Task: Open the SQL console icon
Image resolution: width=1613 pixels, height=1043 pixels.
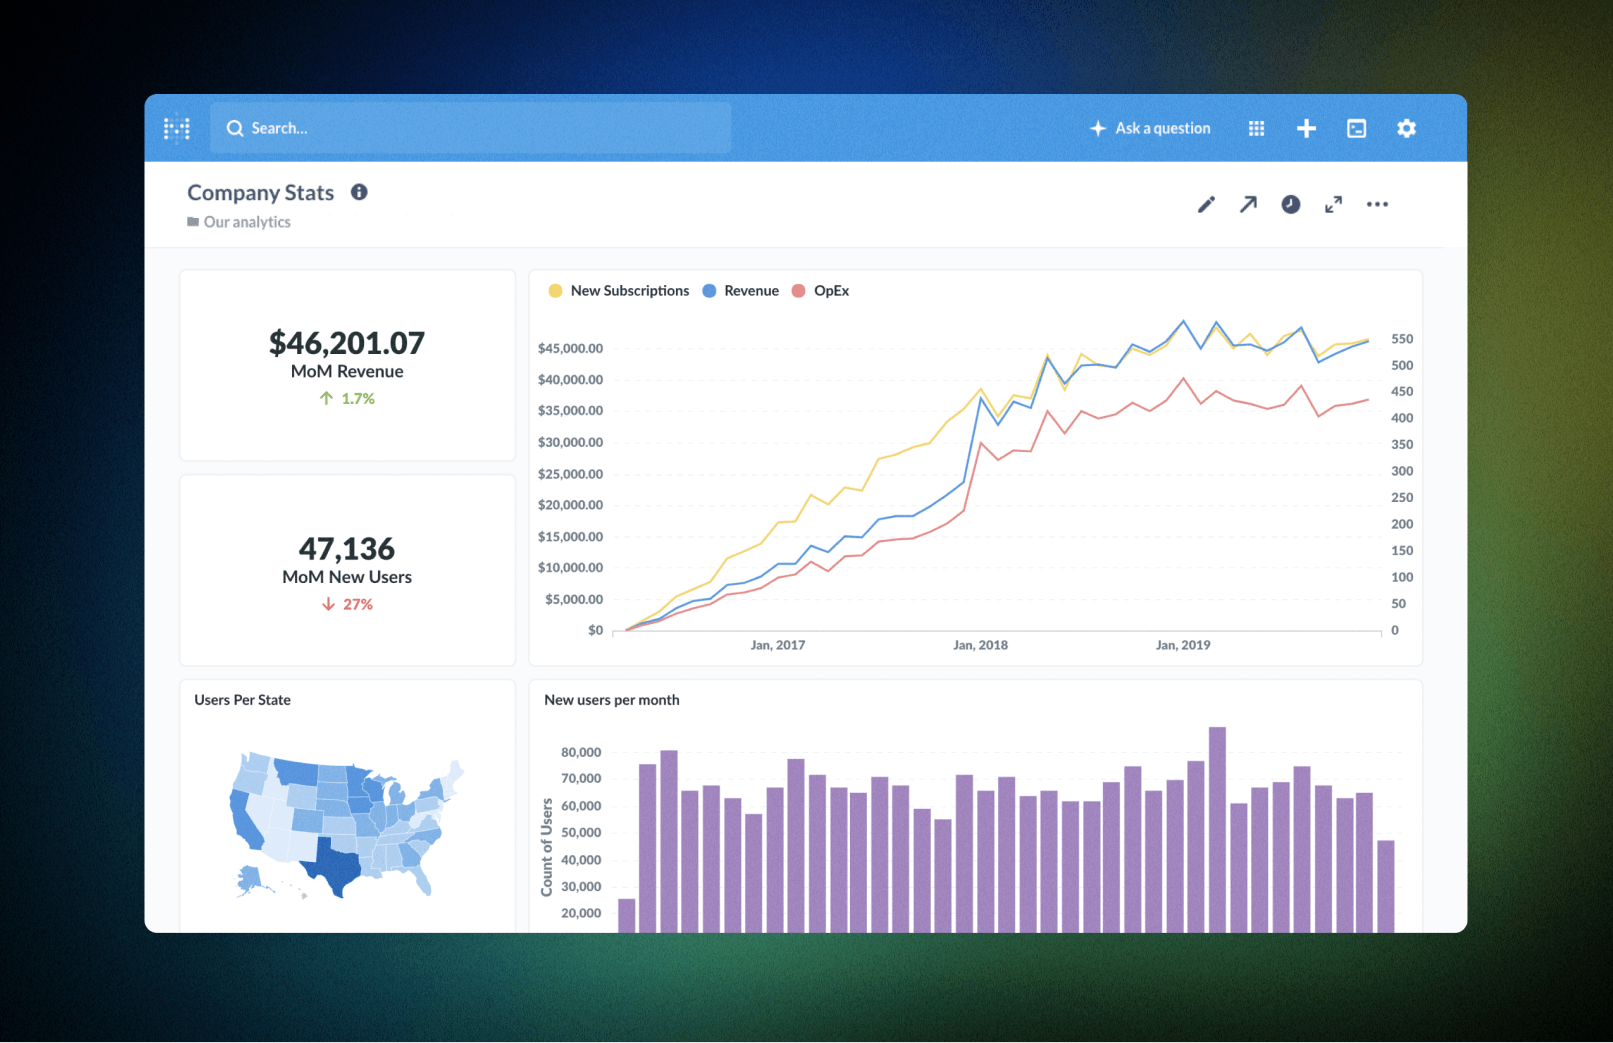Action: click(1357, 128)
